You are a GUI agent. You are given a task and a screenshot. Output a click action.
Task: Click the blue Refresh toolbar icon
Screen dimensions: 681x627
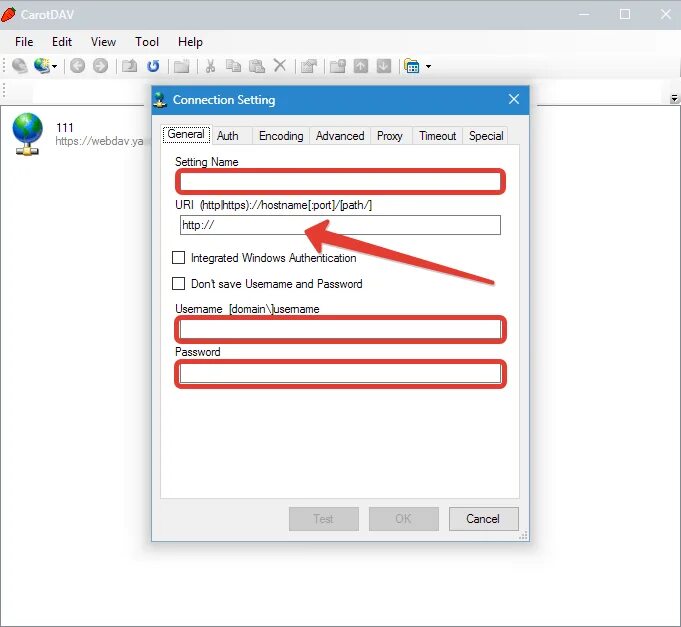[x=153, y=66]
